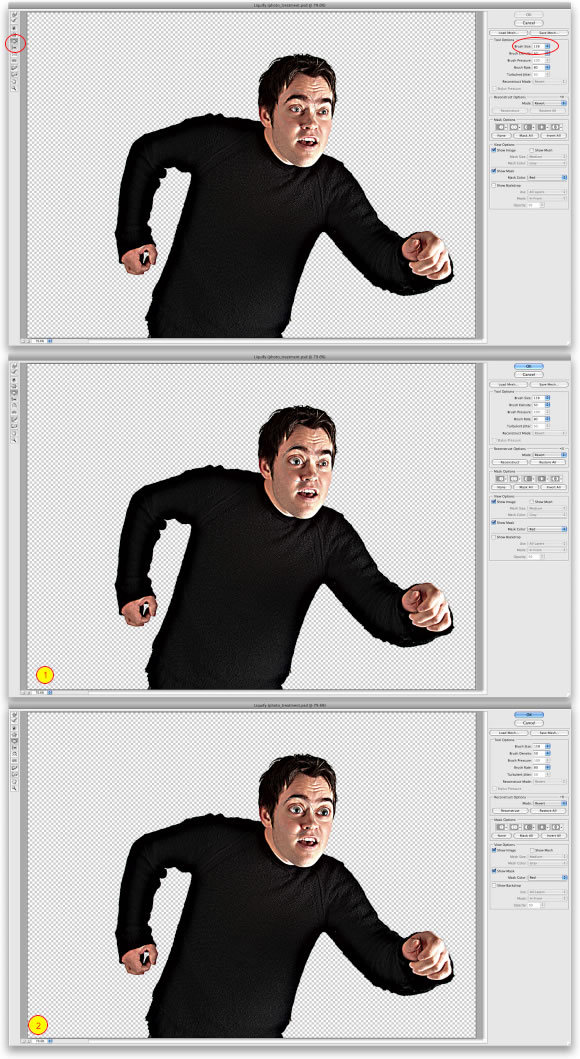Click Save Mesh in the bottom Liquify window

pos(550,733)
